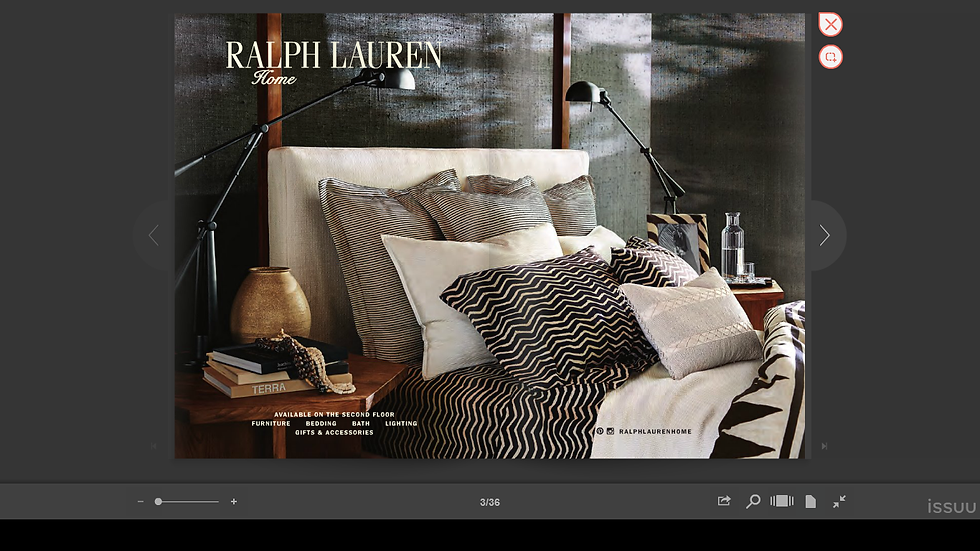The width and height of the screenshot is (980, 551).
Task: Switch to single page view icon
Action: (x=811, y=502)
